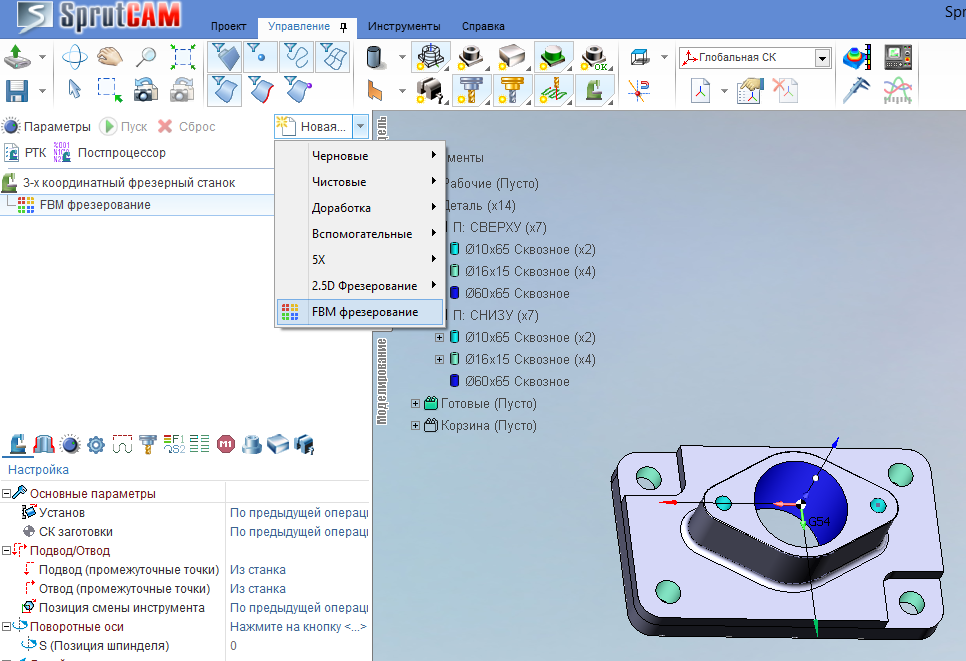Toggle the surface face selection filter
The height and width of the screenshot is (661, 966).
point(225,90)
